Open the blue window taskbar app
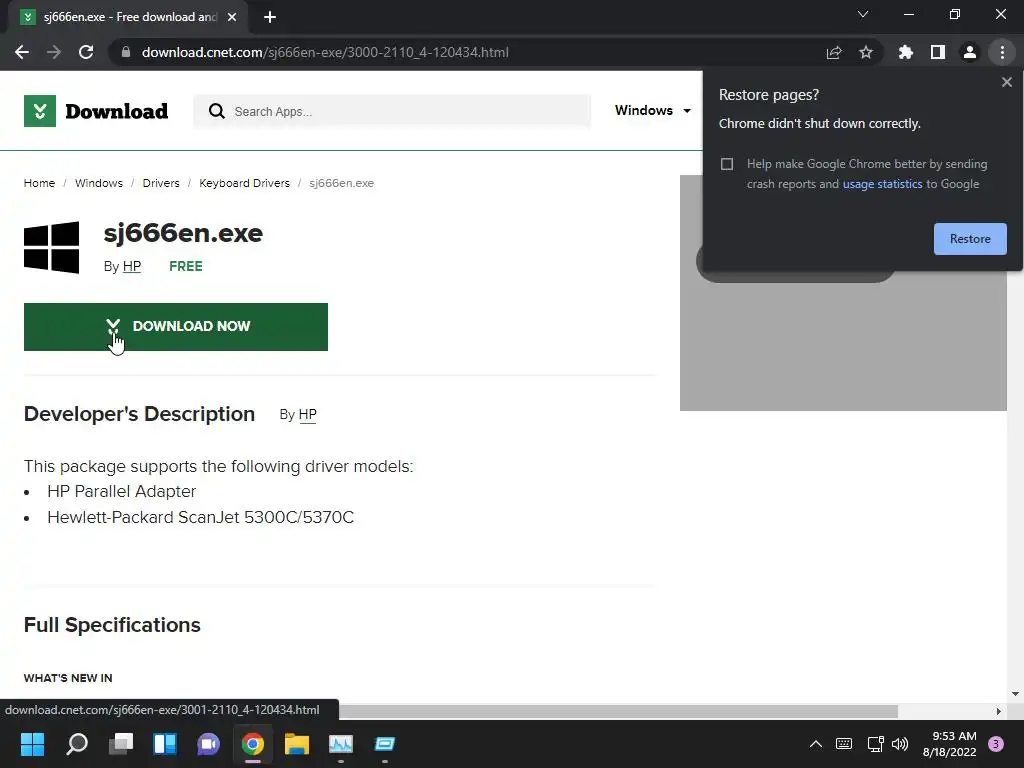This screenshot has height=768, width=1024. point(385,744)
